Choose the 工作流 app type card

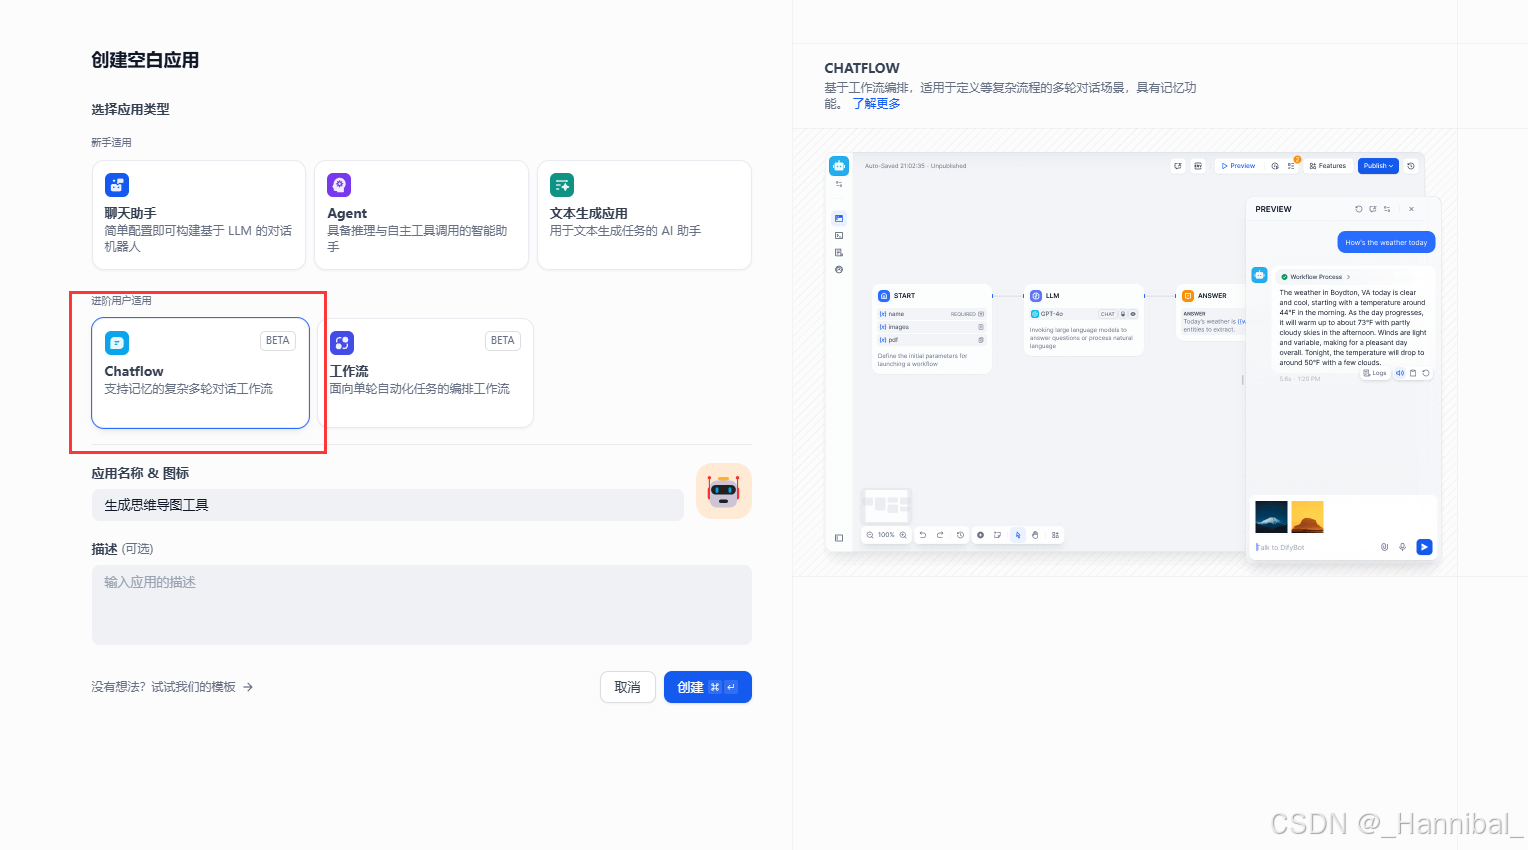[x=425, y=373]
